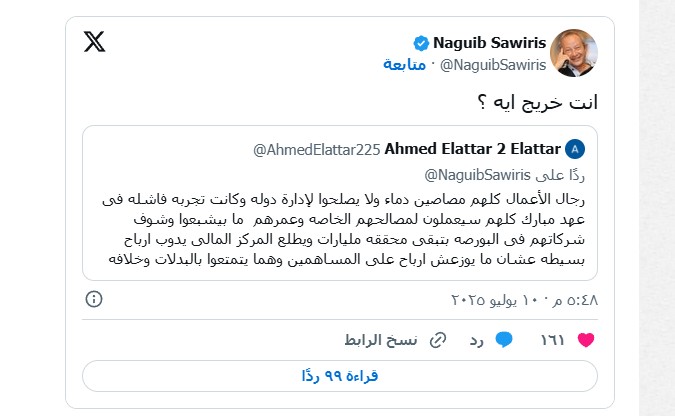This screenshot has height=416, width=675.
Task: Click the X logo icon
Action: click(x=94, y=42)
